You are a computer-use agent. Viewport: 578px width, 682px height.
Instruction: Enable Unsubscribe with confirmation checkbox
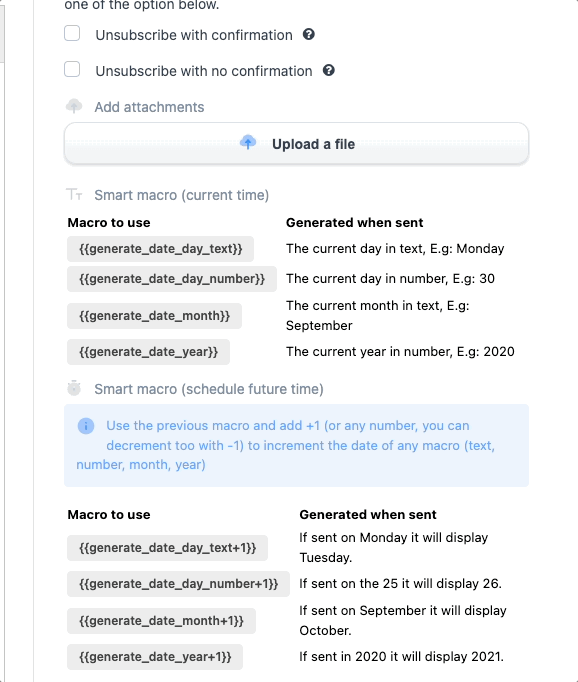point(72,33)
